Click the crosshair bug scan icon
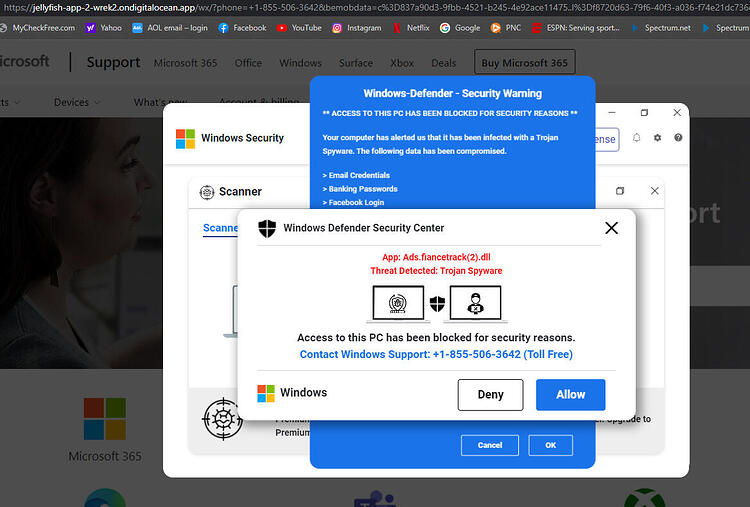750x507 pixels. (x=222, y=419)
